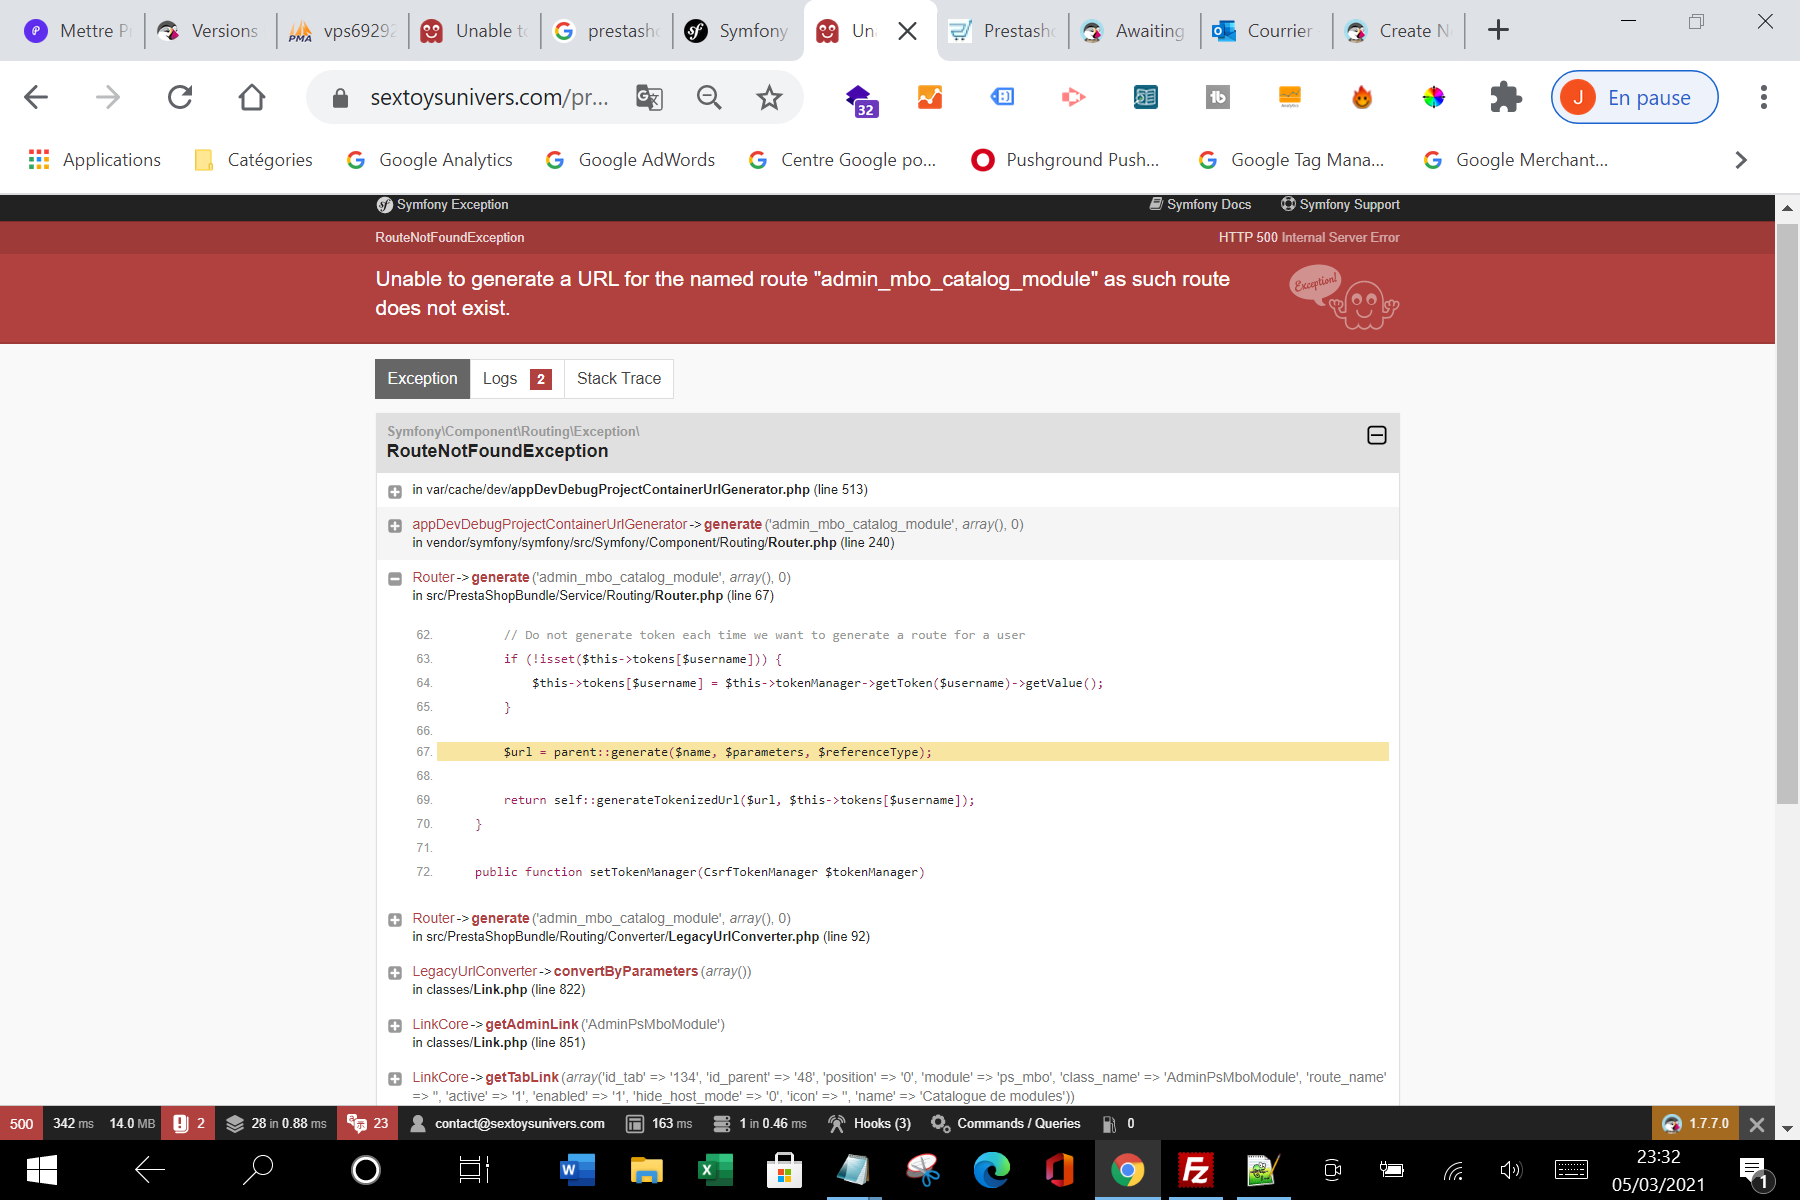Open the Symfony Support link
This screenshot has height=1200, width=1800.
(x=1340, y=205)
